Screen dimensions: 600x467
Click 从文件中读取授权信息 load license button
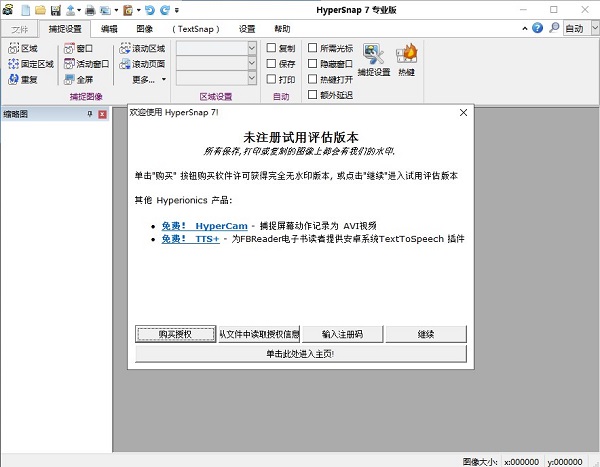point(259,334)
